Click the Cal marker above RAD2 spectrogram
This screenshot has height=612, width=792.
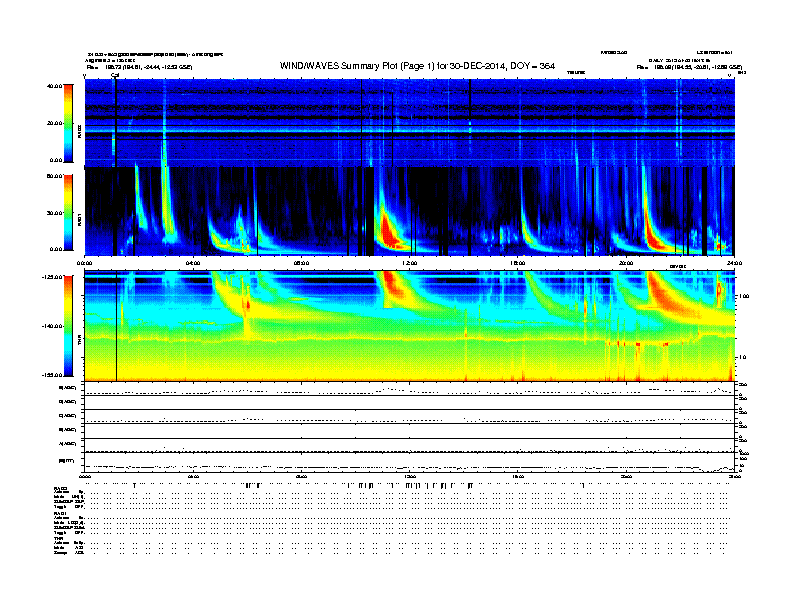(x=115, y=75)
